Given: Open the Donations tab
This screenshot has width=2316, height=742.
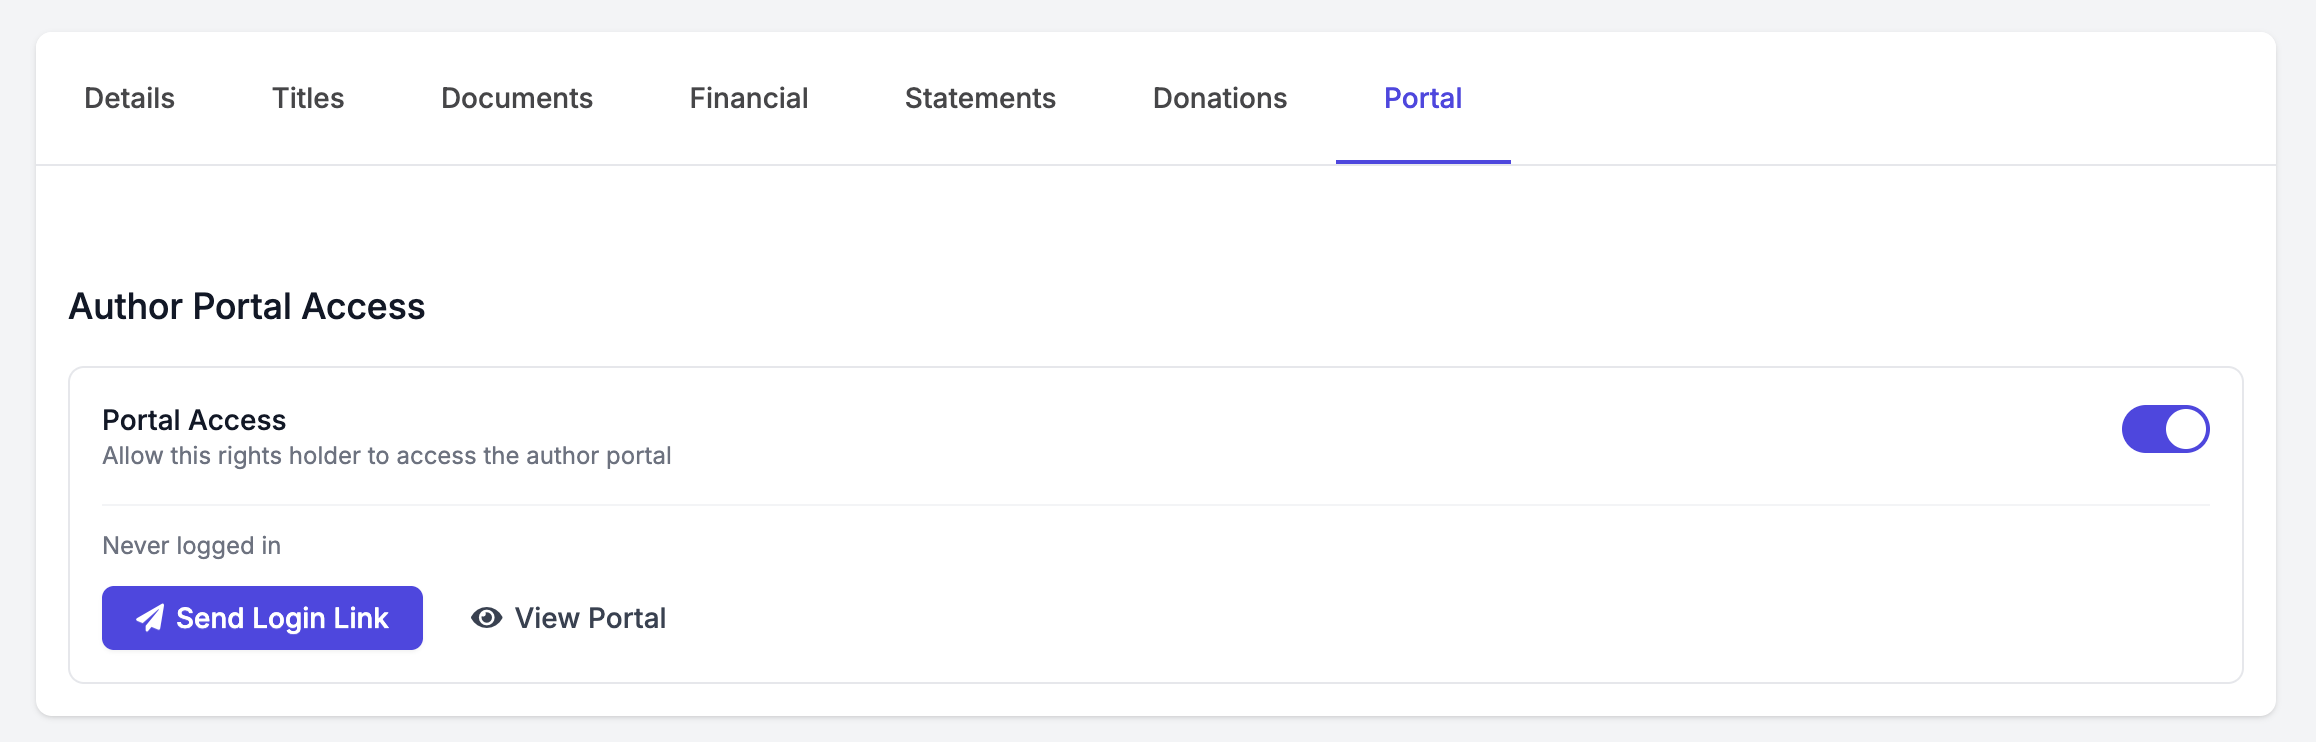Looking at the screenshot, I should (1219, 98).
